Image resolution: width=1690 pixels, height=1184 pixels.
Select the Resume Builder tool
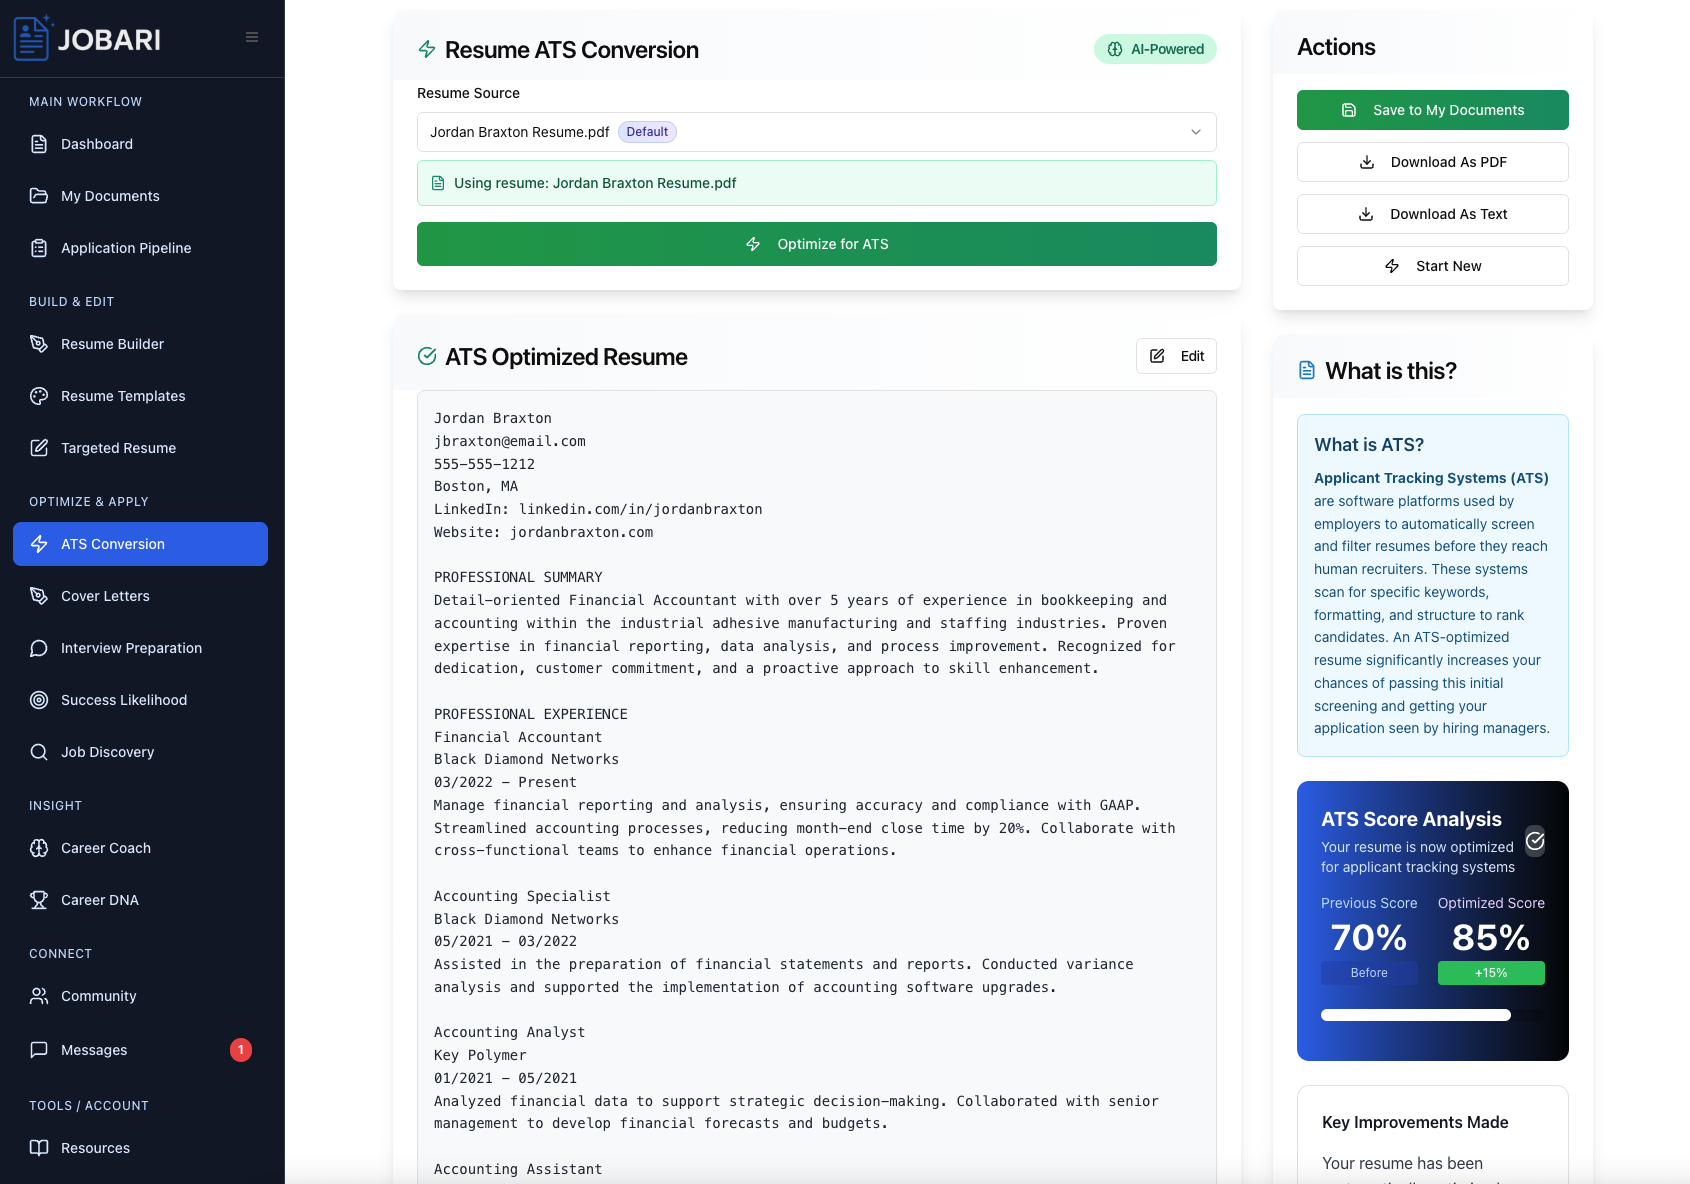point(112,344)
